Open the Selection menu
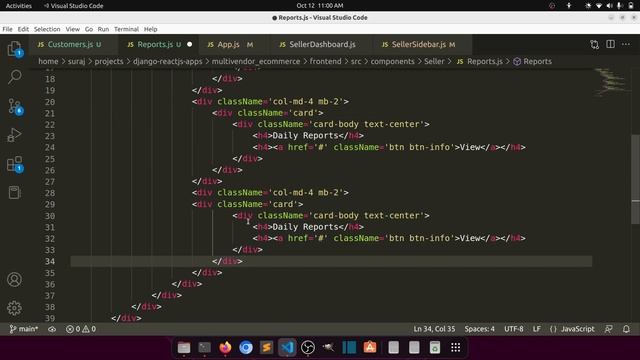This screenshot has height=360, width=640. click(x=47, y=29)
